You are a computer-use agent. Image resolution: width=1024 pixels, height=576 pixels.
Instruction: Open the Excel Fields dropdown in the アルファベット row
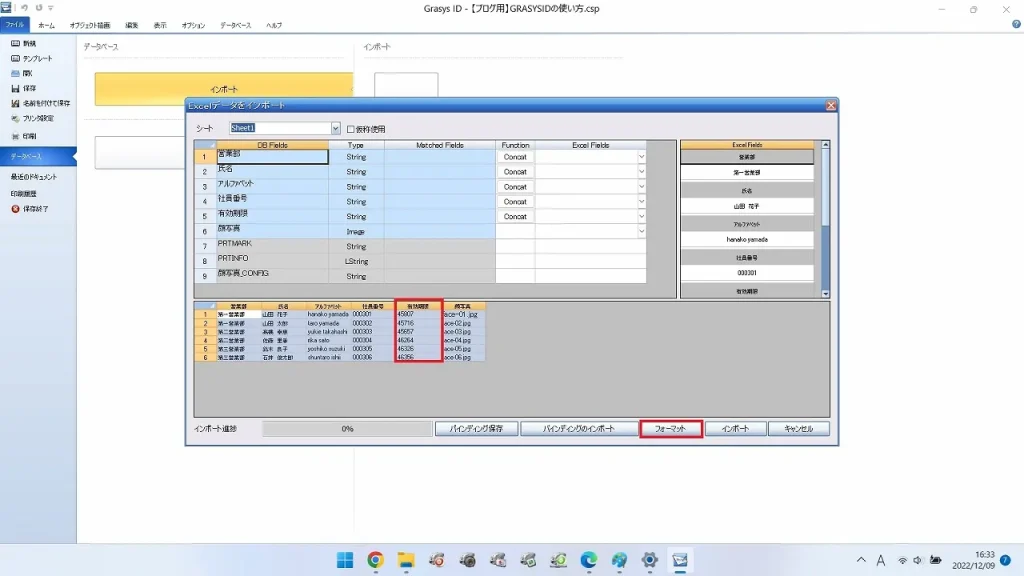[x=641, y=187]
